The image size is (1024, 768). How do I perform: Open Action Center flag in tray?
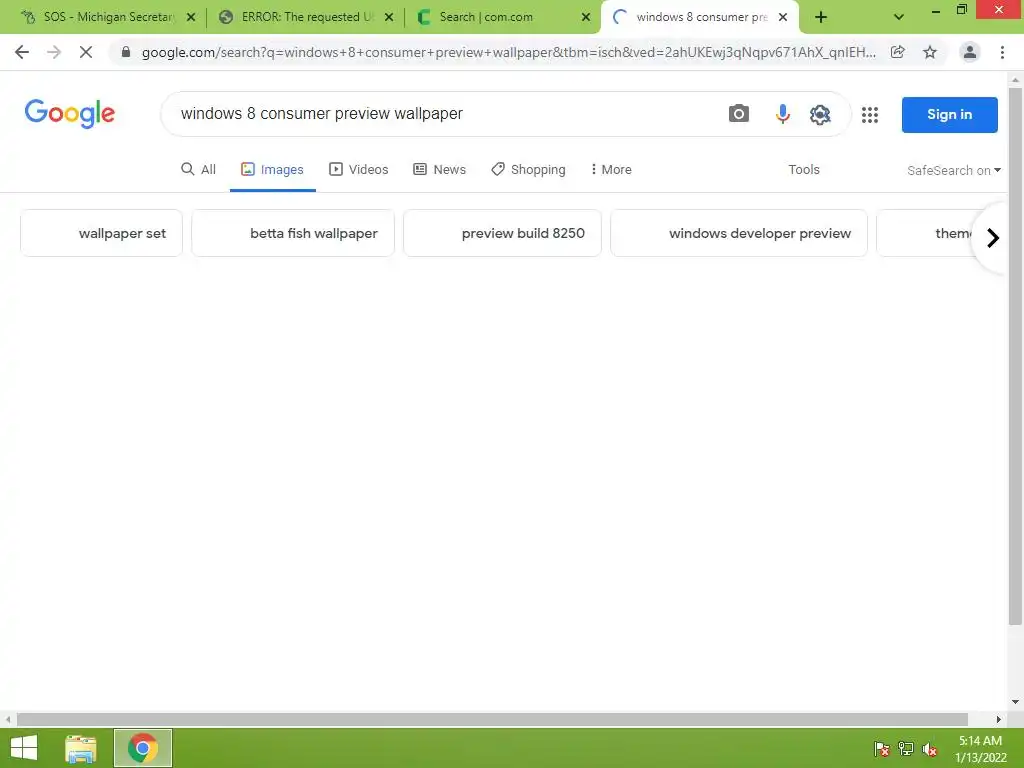coord(882,749)
